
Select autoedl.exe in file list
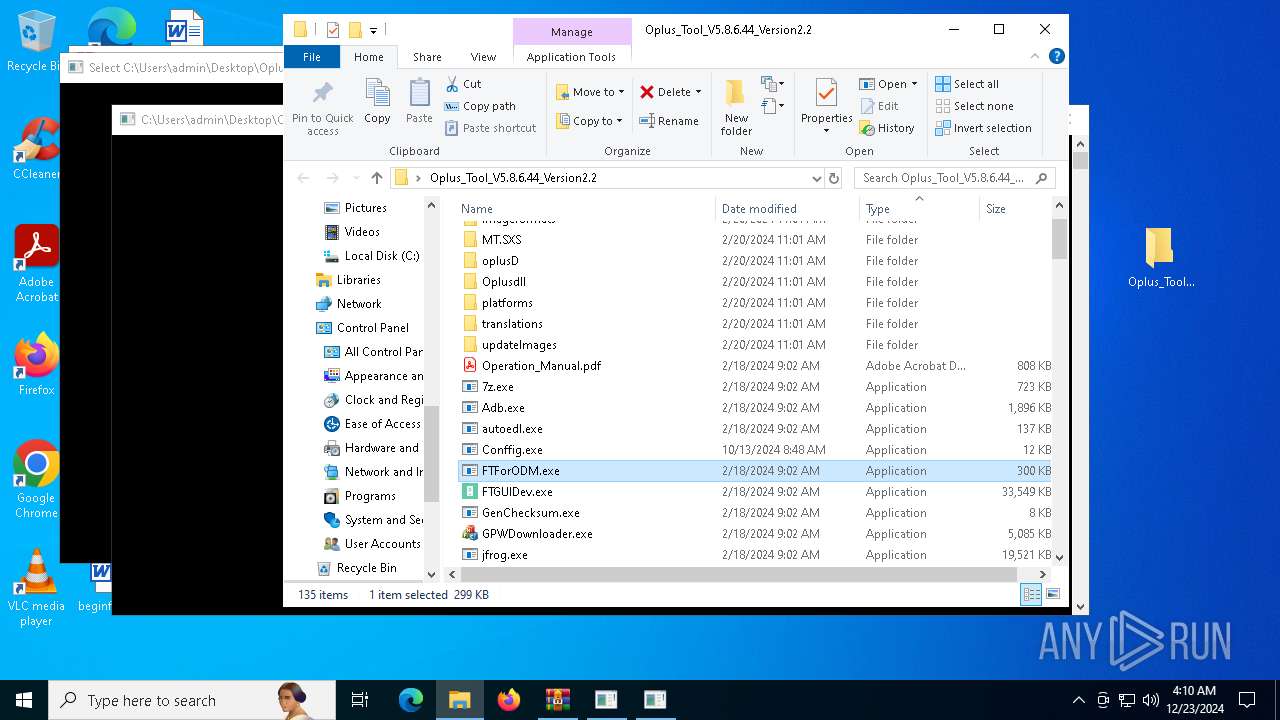512,429
